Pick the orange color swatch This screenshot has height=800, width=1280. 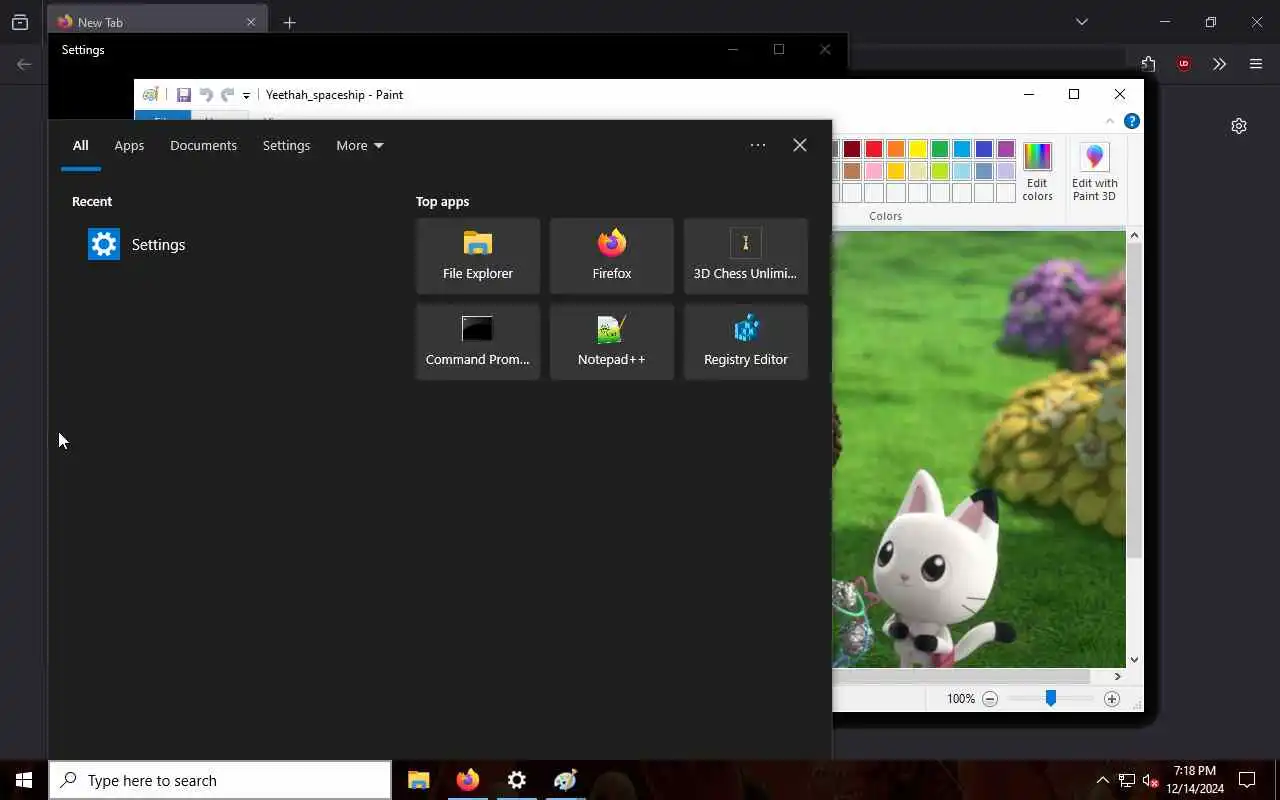coord(896,149)
